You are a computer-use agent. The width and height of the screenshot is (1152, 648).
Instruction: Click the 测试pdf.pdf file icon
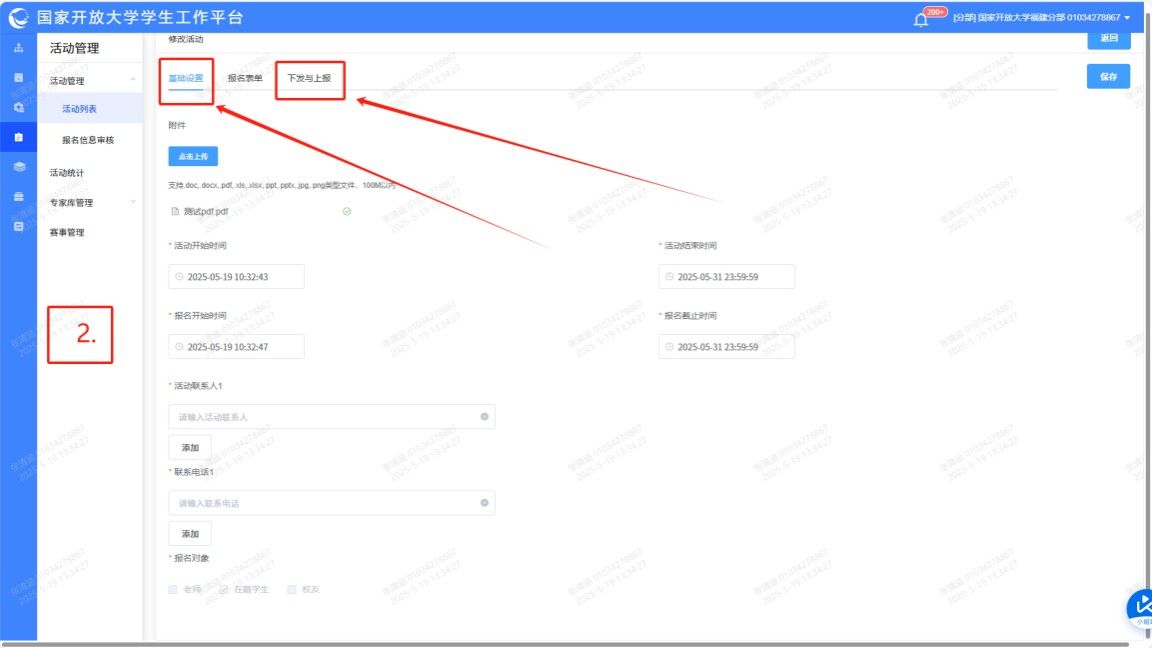(x=175, y=212)
